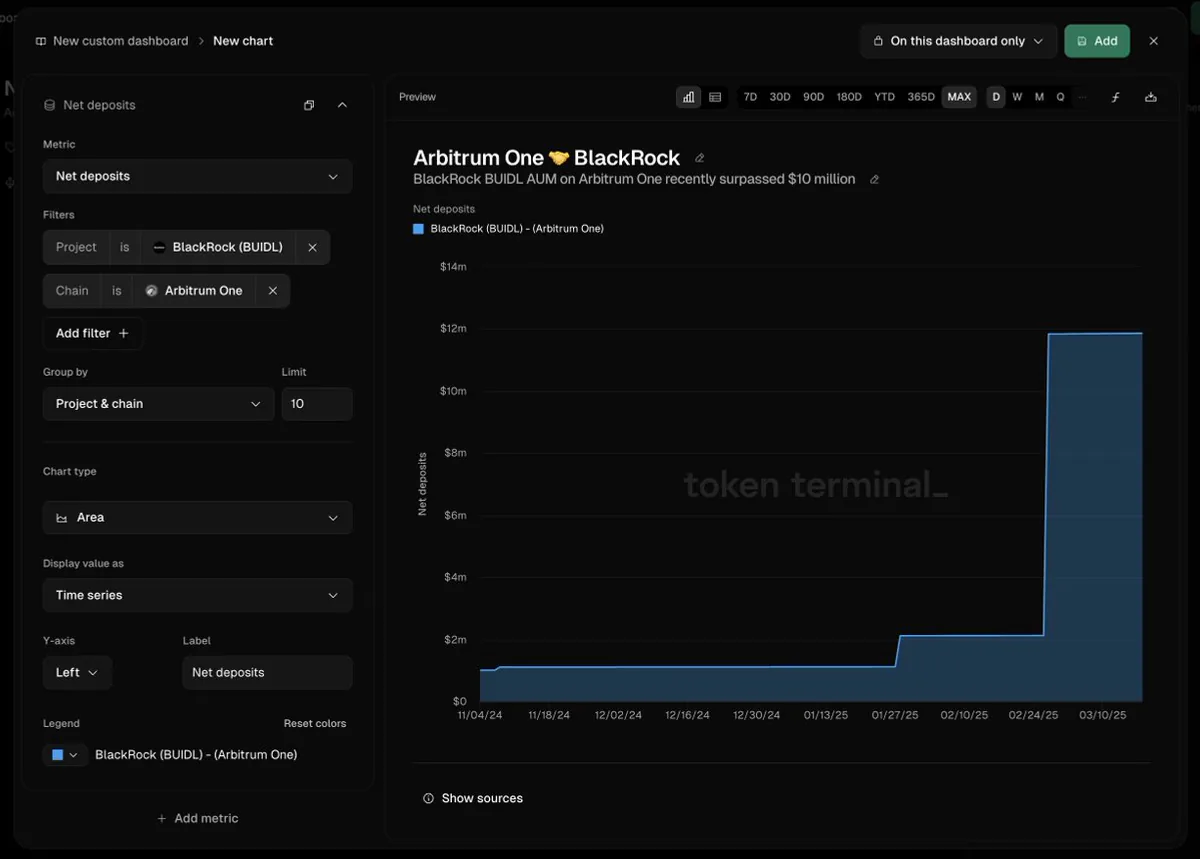
Task: Click the Limit input field showing 10
Action: pos(317,404)
